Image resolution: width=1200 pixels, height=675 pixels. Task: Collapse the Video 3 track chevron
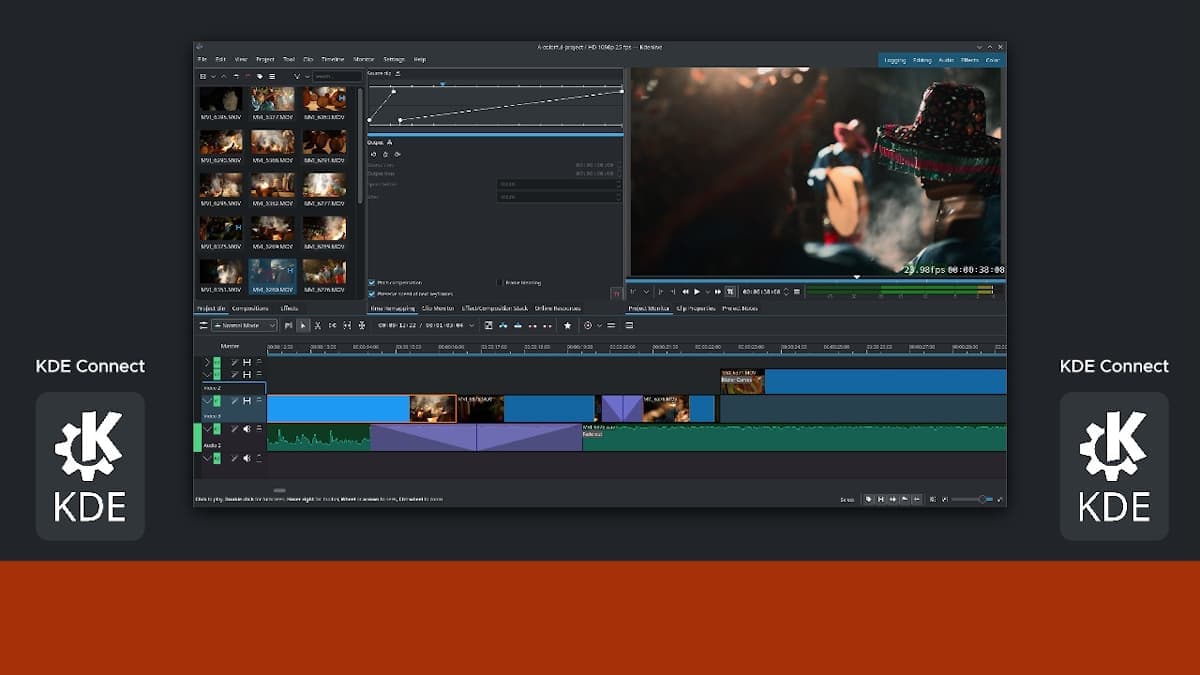click(207, 401)
